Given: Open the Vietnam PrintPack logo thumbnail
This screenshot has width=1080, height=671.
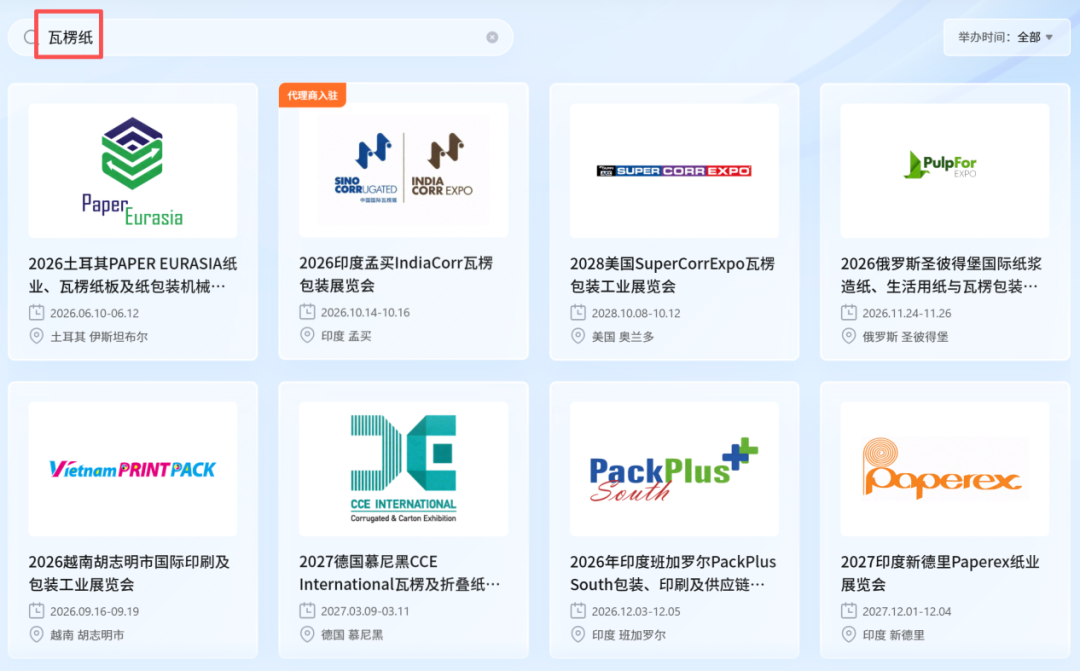Looking at the screenshot, I should (x=133, y=469).
